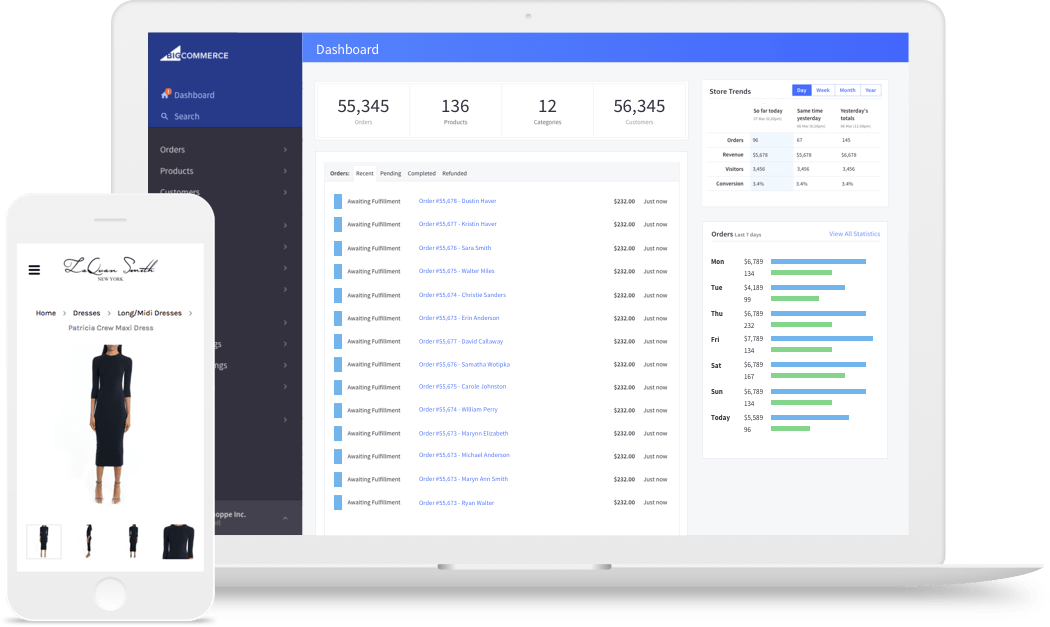Click the status icon beside Dustin Hwer's order
The height and width of the screenshot is (627, 1050).
336,200
